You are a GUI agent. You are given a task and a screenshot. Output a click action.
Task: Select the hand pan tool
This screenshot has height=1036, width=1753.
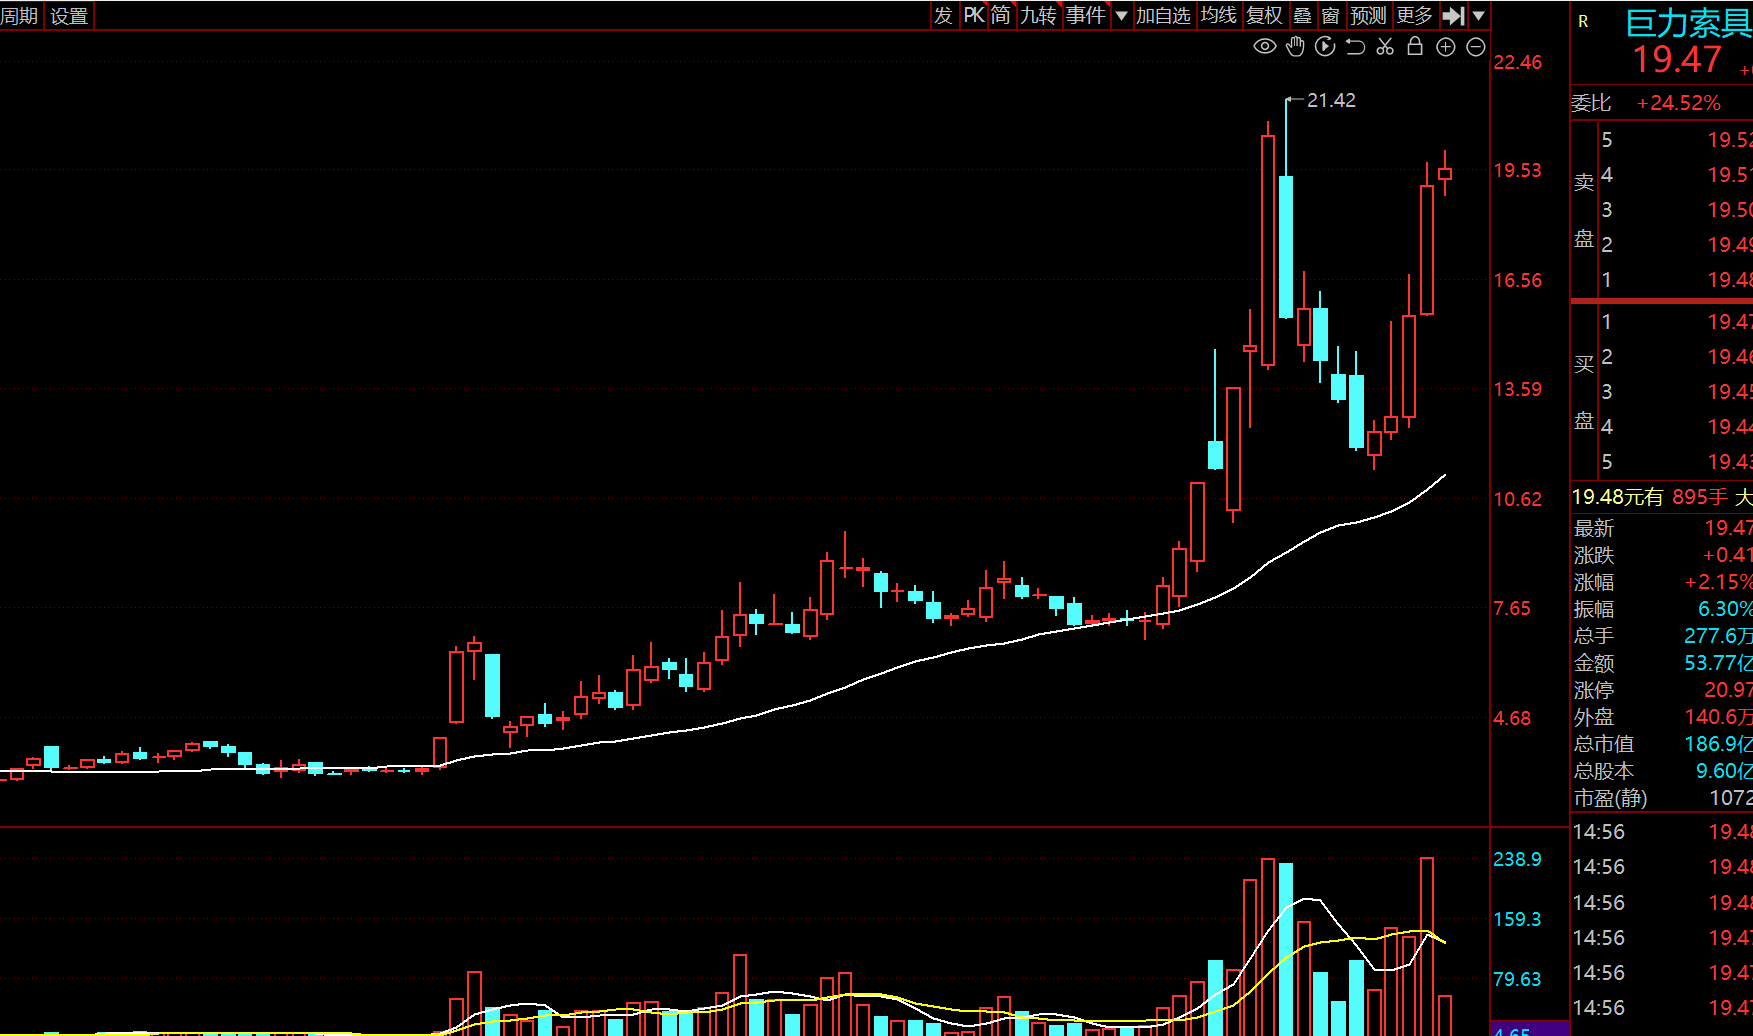pos(1295,46)
